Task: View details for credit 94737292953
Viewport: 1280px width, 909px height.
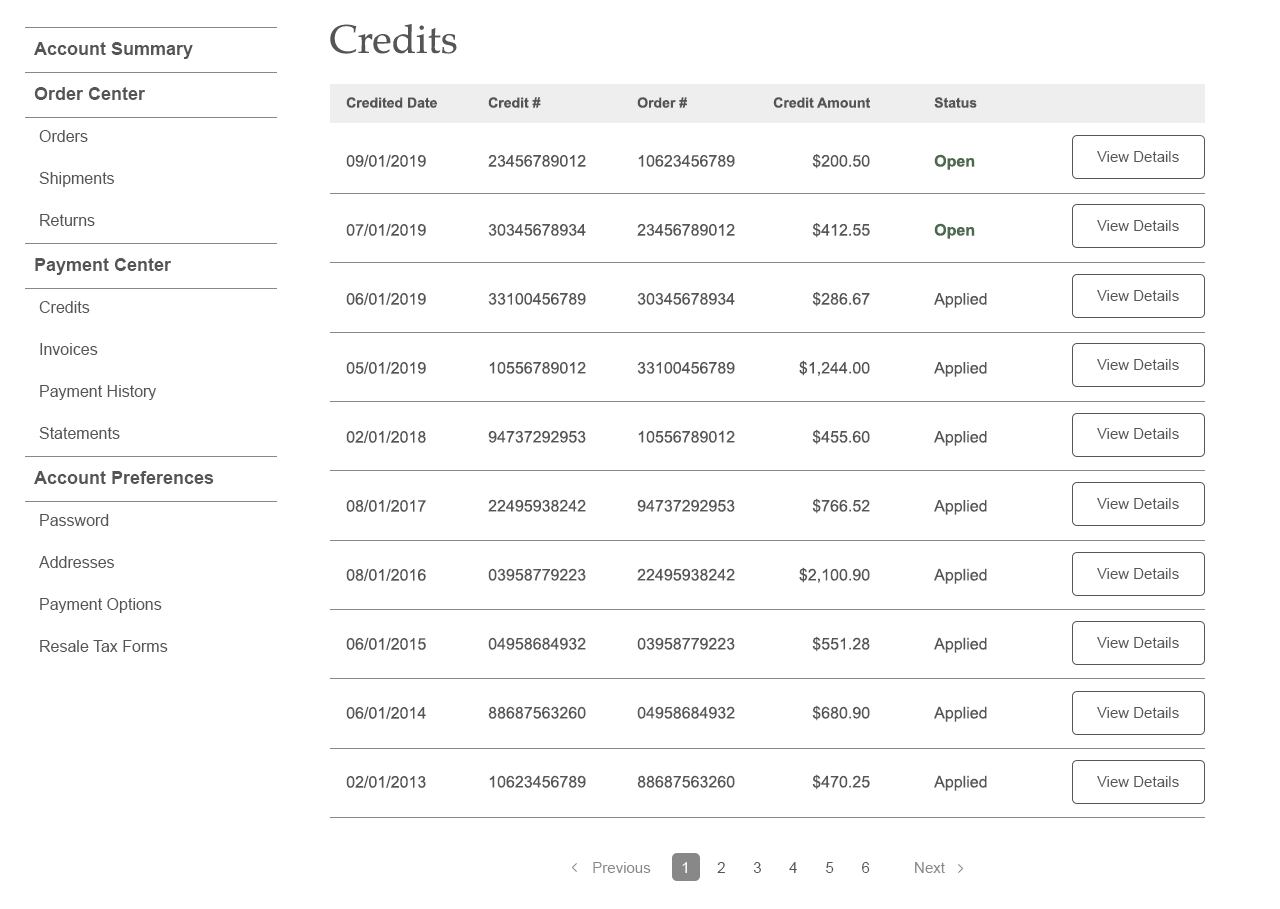Action: [x=1138, y=434]
